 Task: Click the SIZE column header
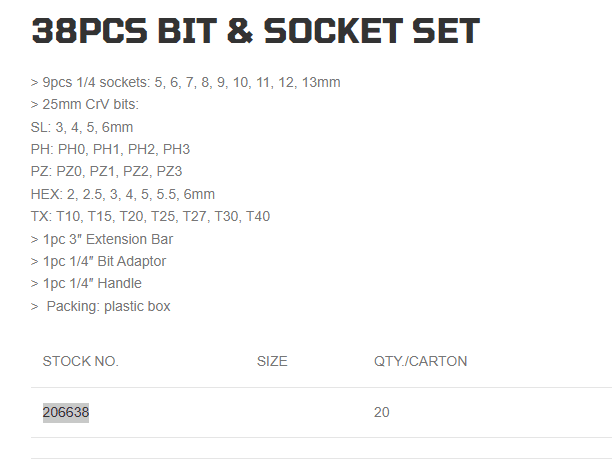pos(272,361)
